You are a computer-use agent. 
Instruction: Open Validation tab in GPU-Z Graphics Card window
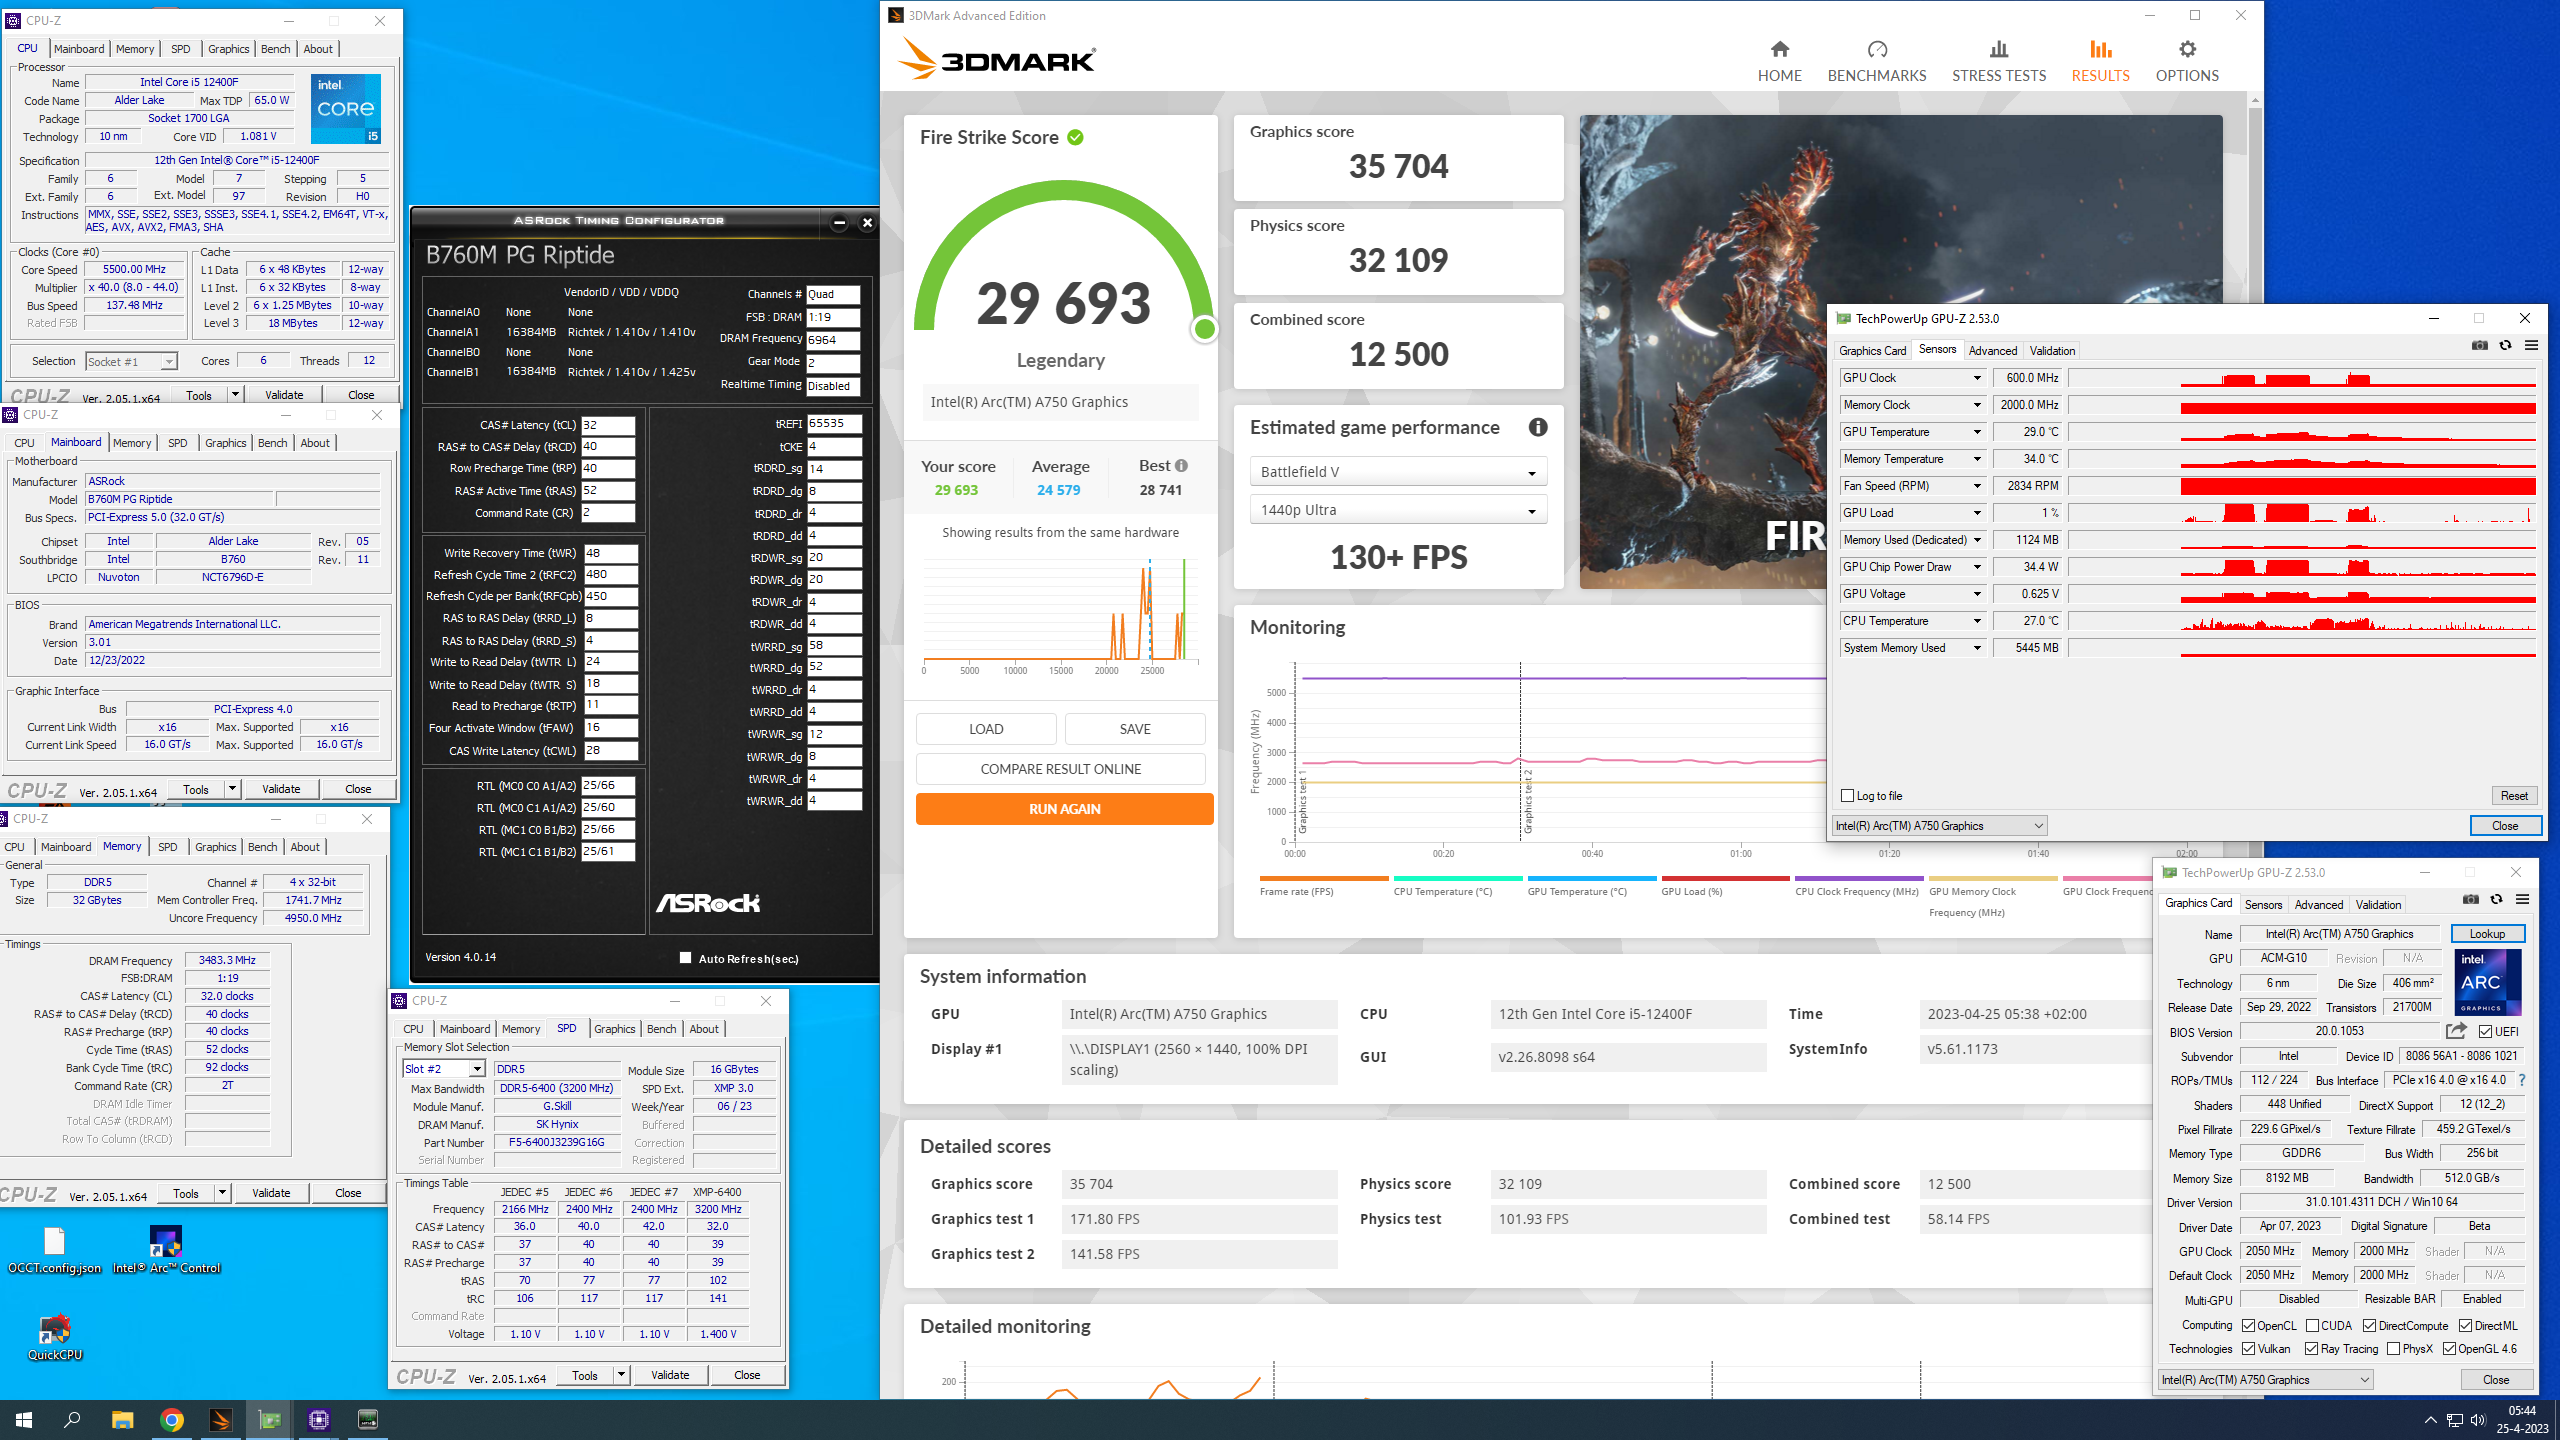(2378, 905)
